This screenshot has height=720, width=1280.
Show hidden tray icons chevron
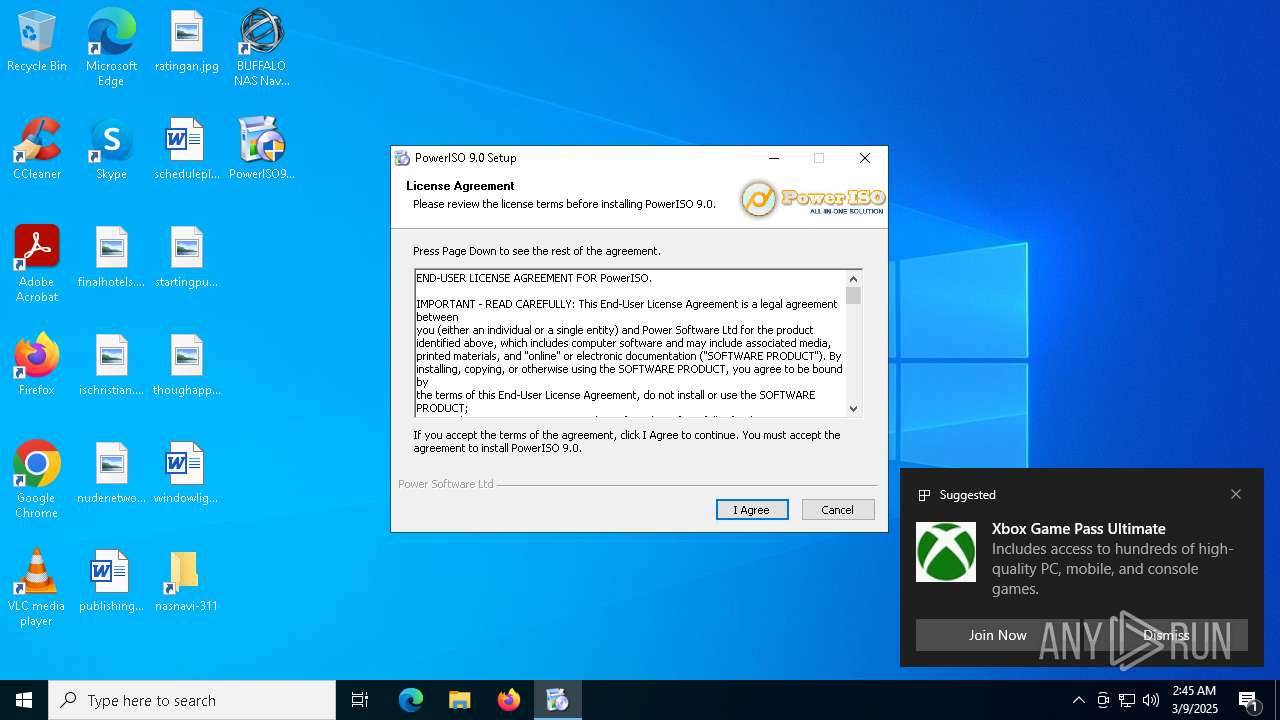coord(1078,700)
